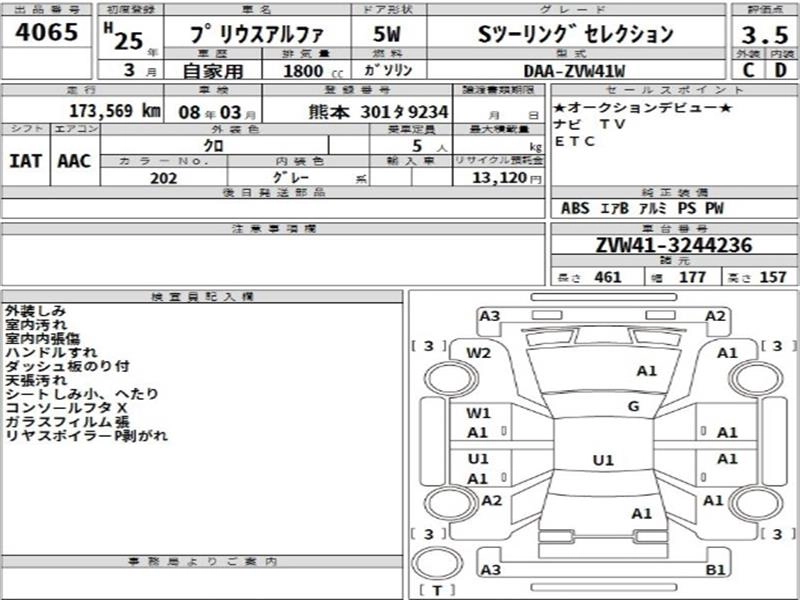Select the note リヤスポイラーP剥がれ
Image resolution: width=800 pixels, height=600 pixels.
[x=86, y=436]
